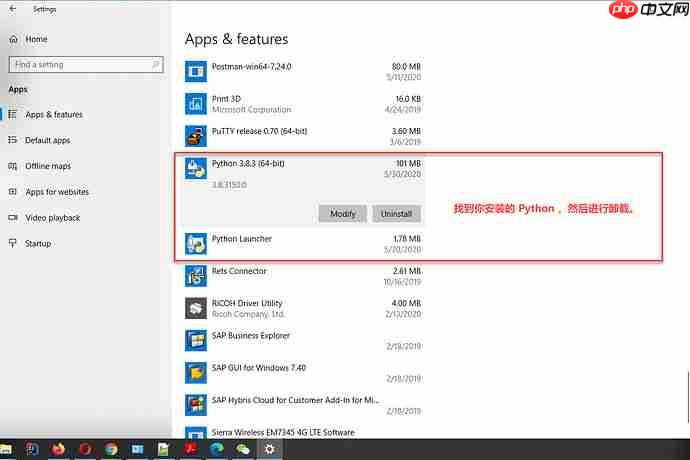Viewport: 690px width, 460px height.
Task: Click the search magnifier icon
Action: pyautogui.click(x=155, y=65)
